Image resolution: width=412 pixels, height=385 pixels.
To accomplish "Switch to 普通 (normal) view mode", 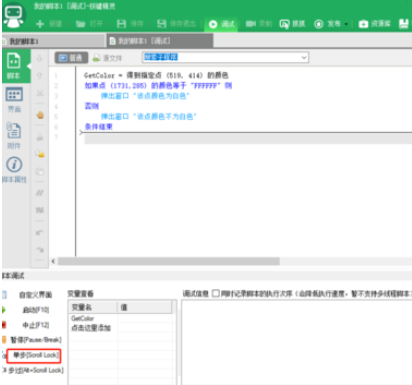I will point(71,58).
